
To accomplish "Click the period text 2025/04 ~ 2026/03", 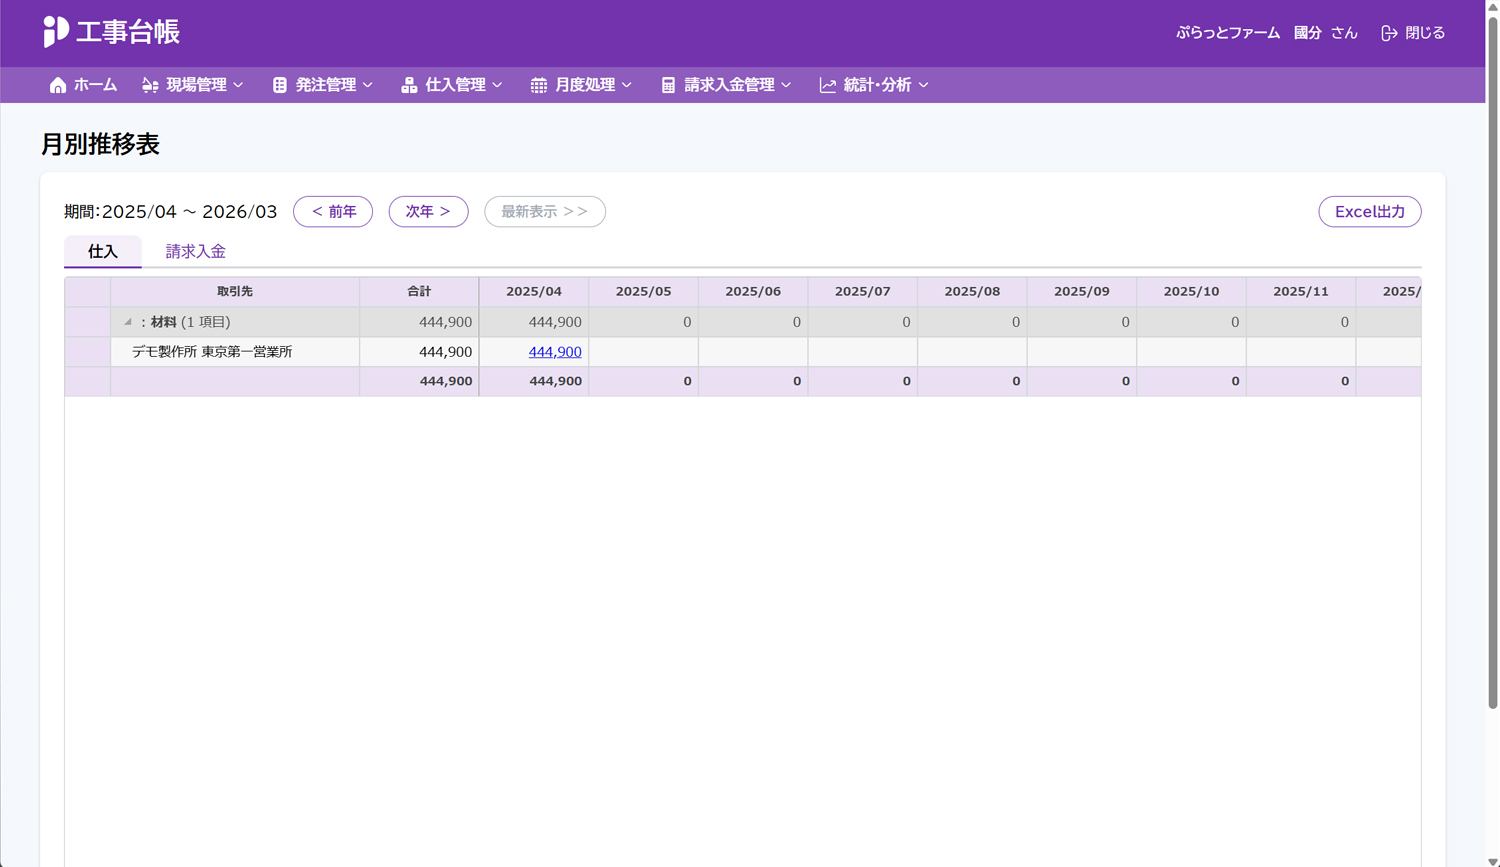I will (x=190, y=212).
